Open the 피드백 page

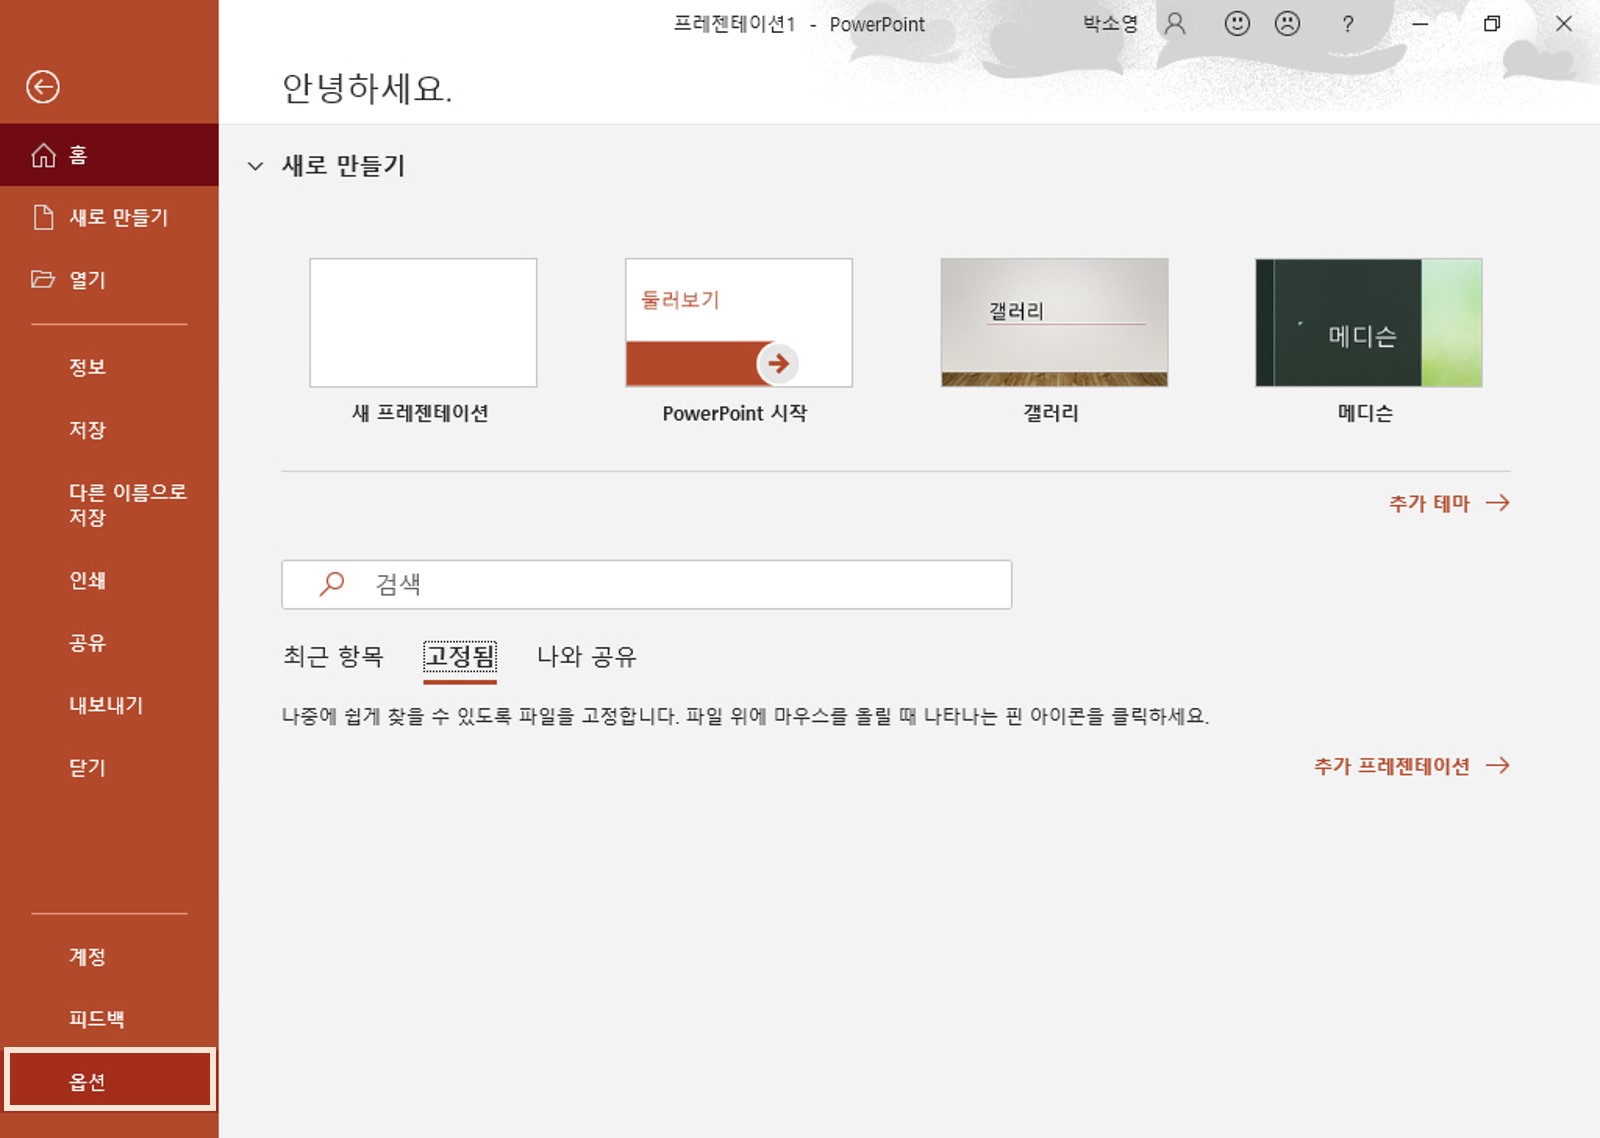[109, 1019]
